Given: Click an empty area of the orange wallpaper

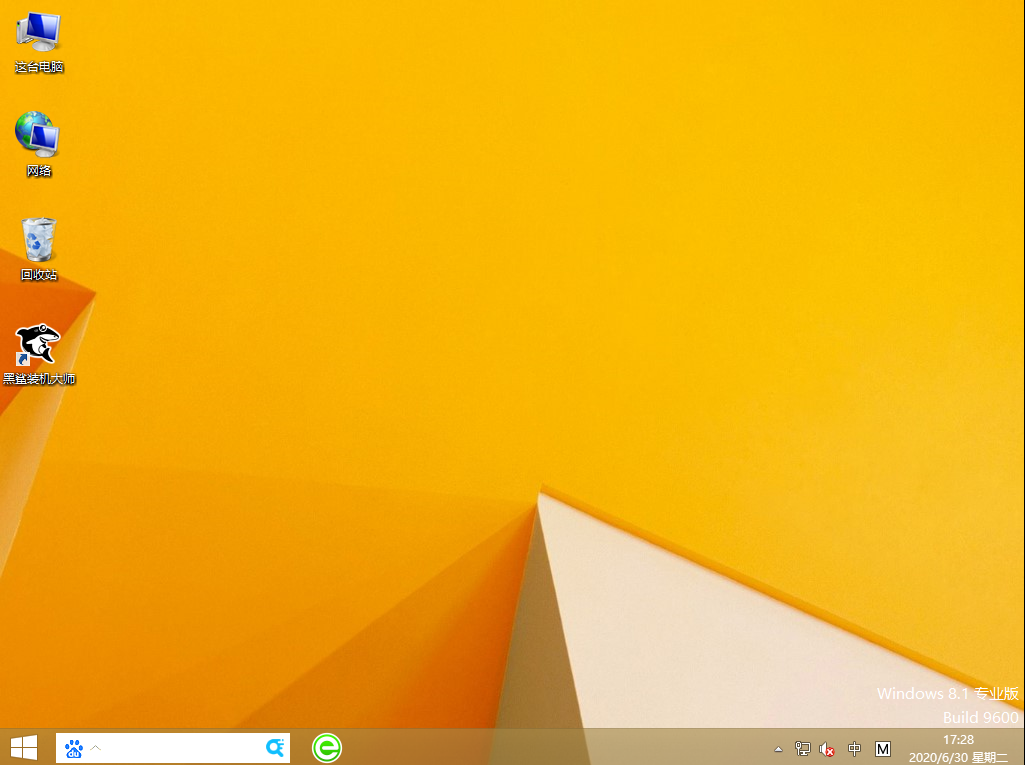Looking at the screenshot, I should point(500,300).
